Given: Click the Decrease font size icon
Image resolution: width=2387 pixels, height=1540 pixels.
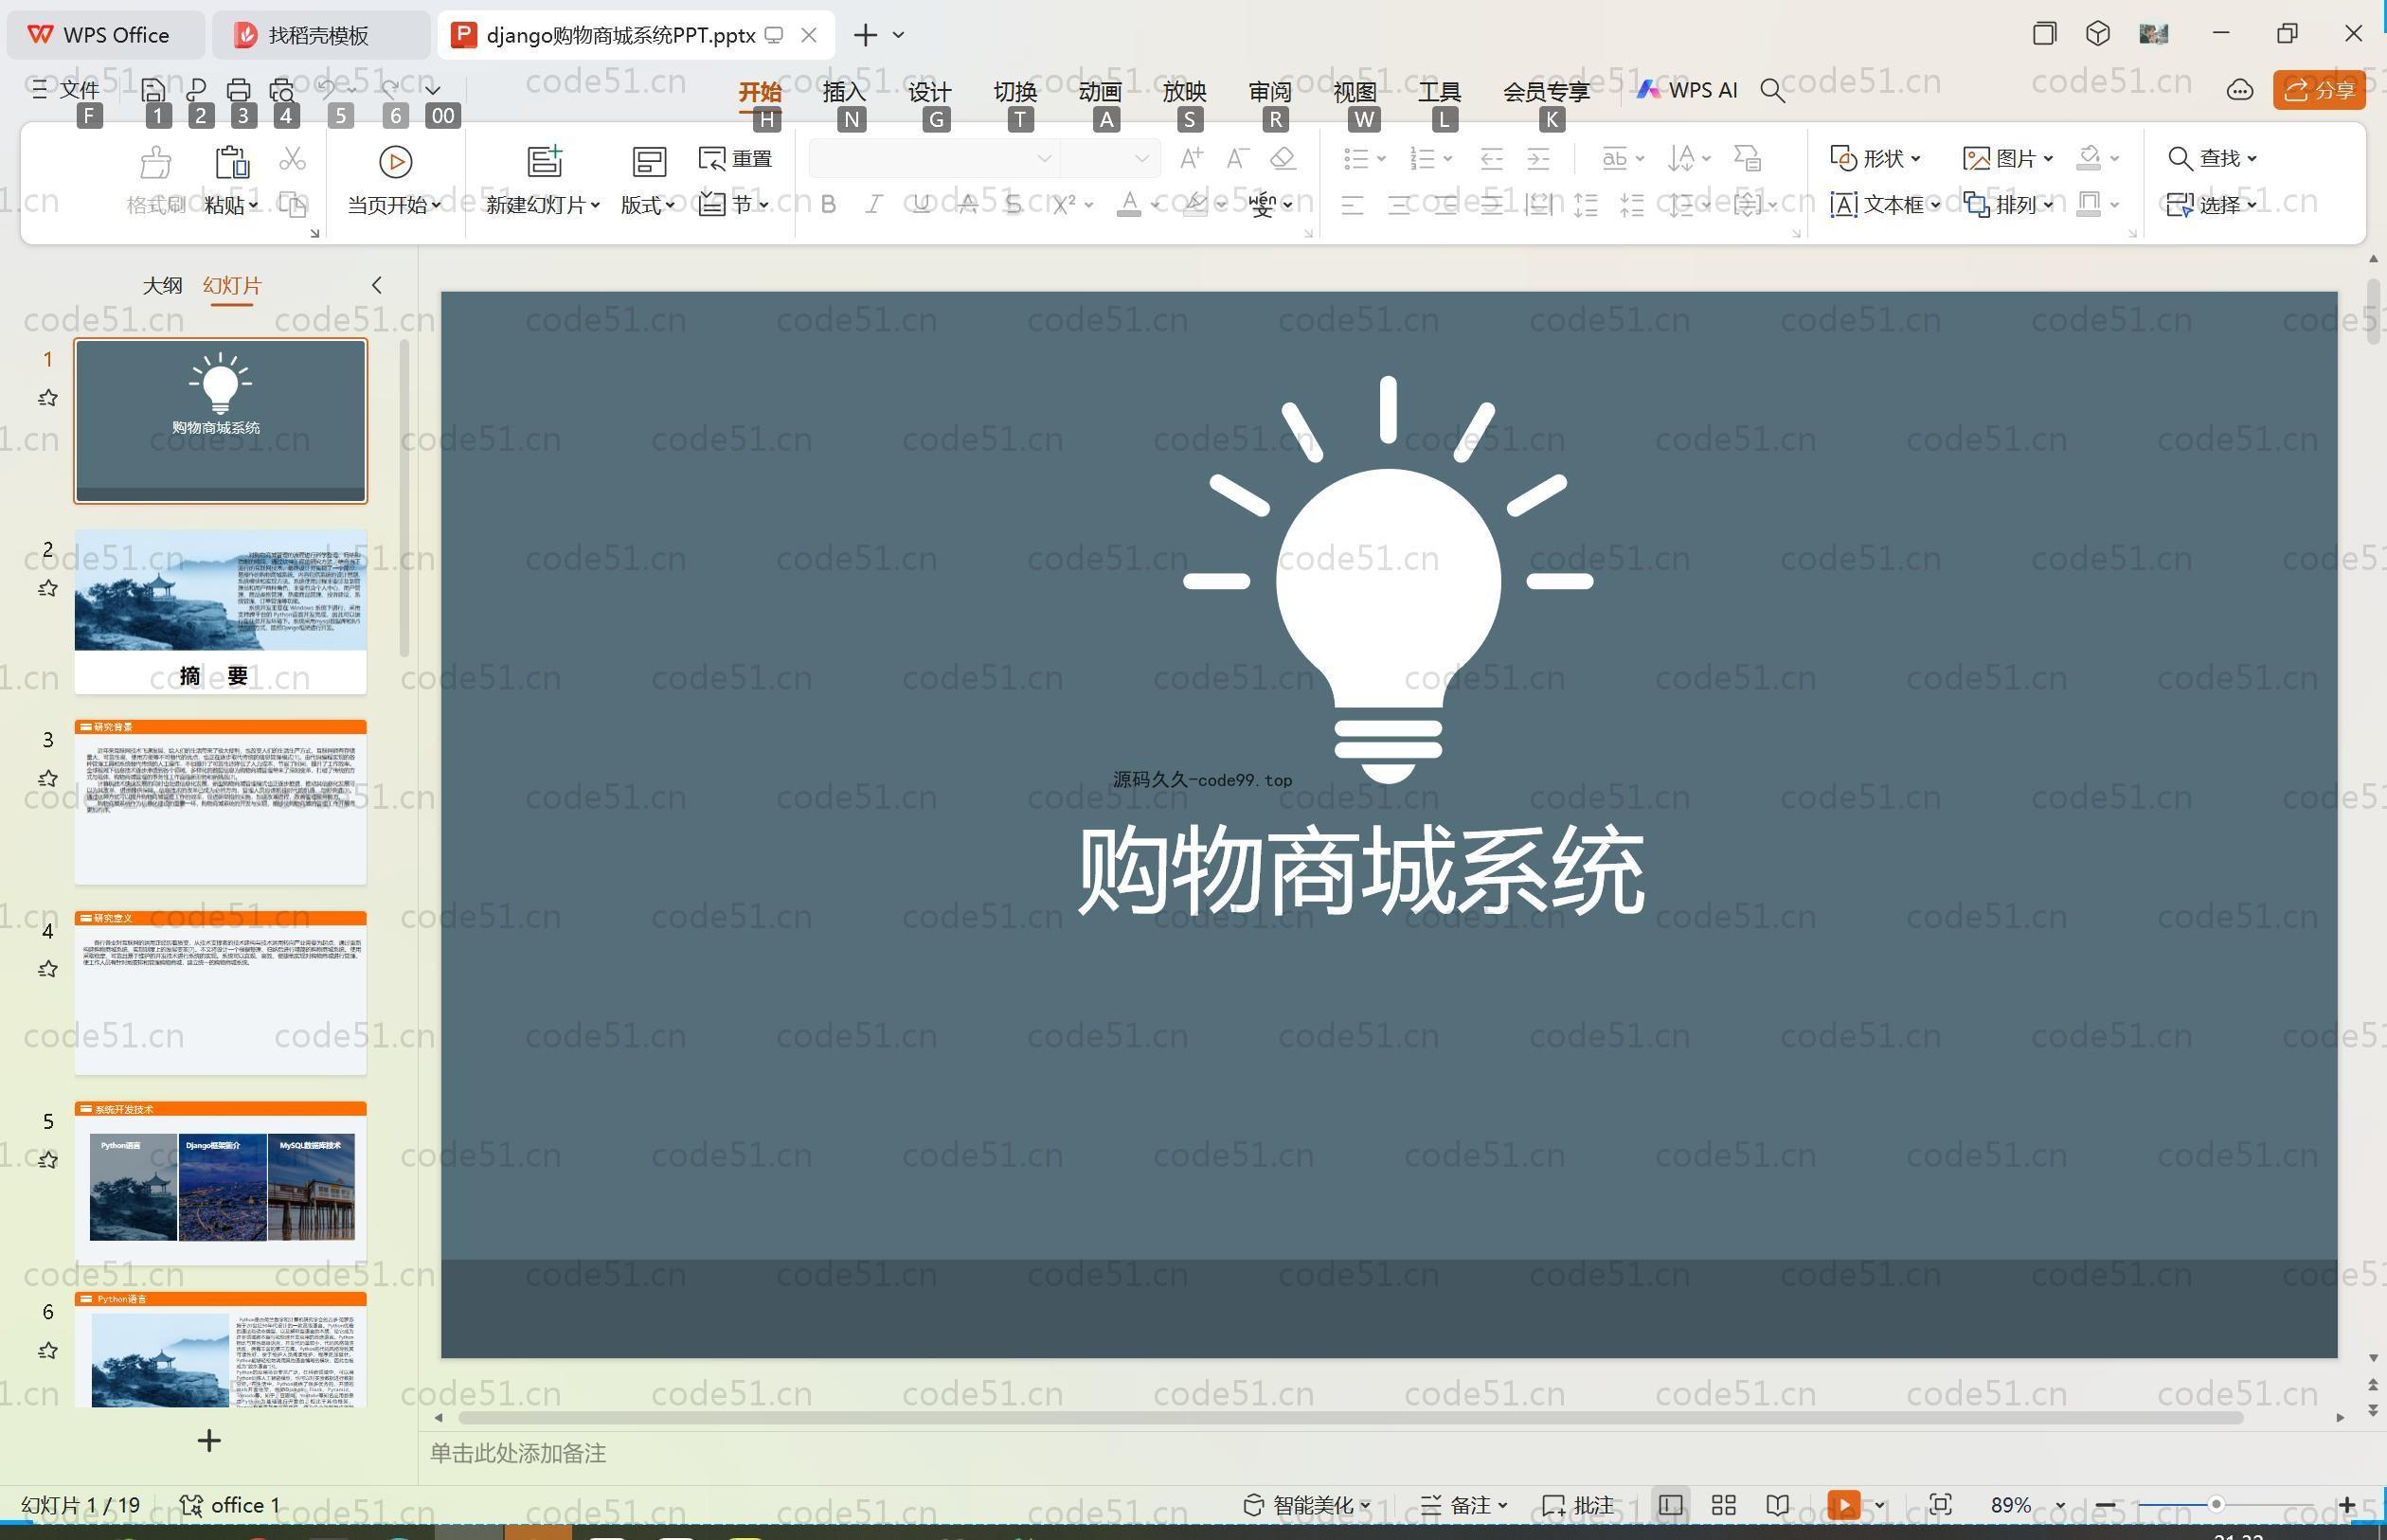Looking at the screenshot, I should [1237, 158].
